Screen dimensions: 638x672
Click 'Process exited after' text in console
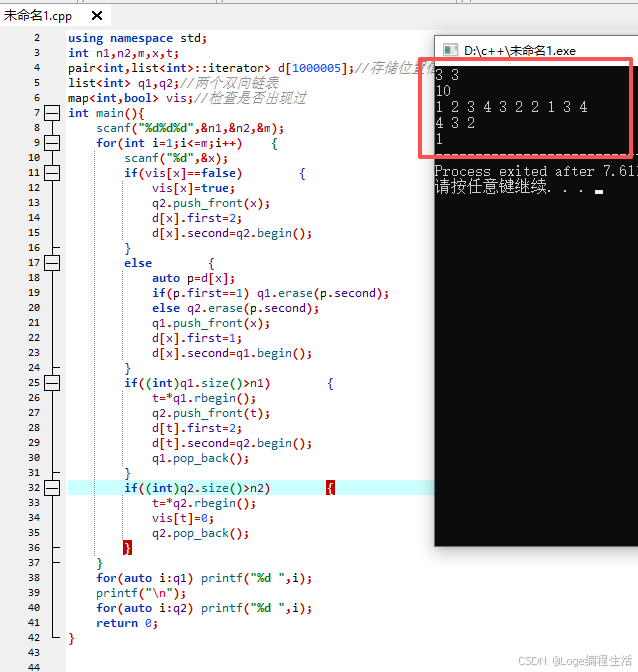514,171
